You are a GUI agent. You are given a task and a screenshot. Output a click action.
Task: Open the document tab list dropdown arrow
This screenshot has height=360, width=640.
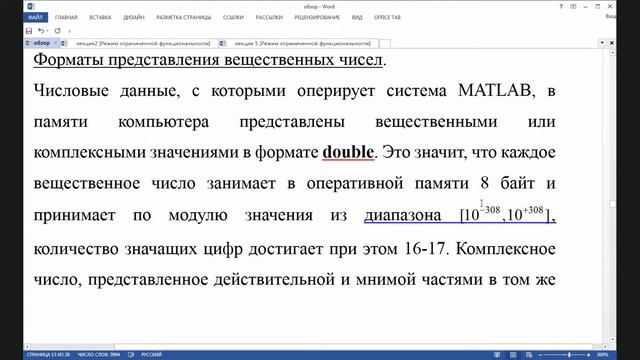[602, 43]
